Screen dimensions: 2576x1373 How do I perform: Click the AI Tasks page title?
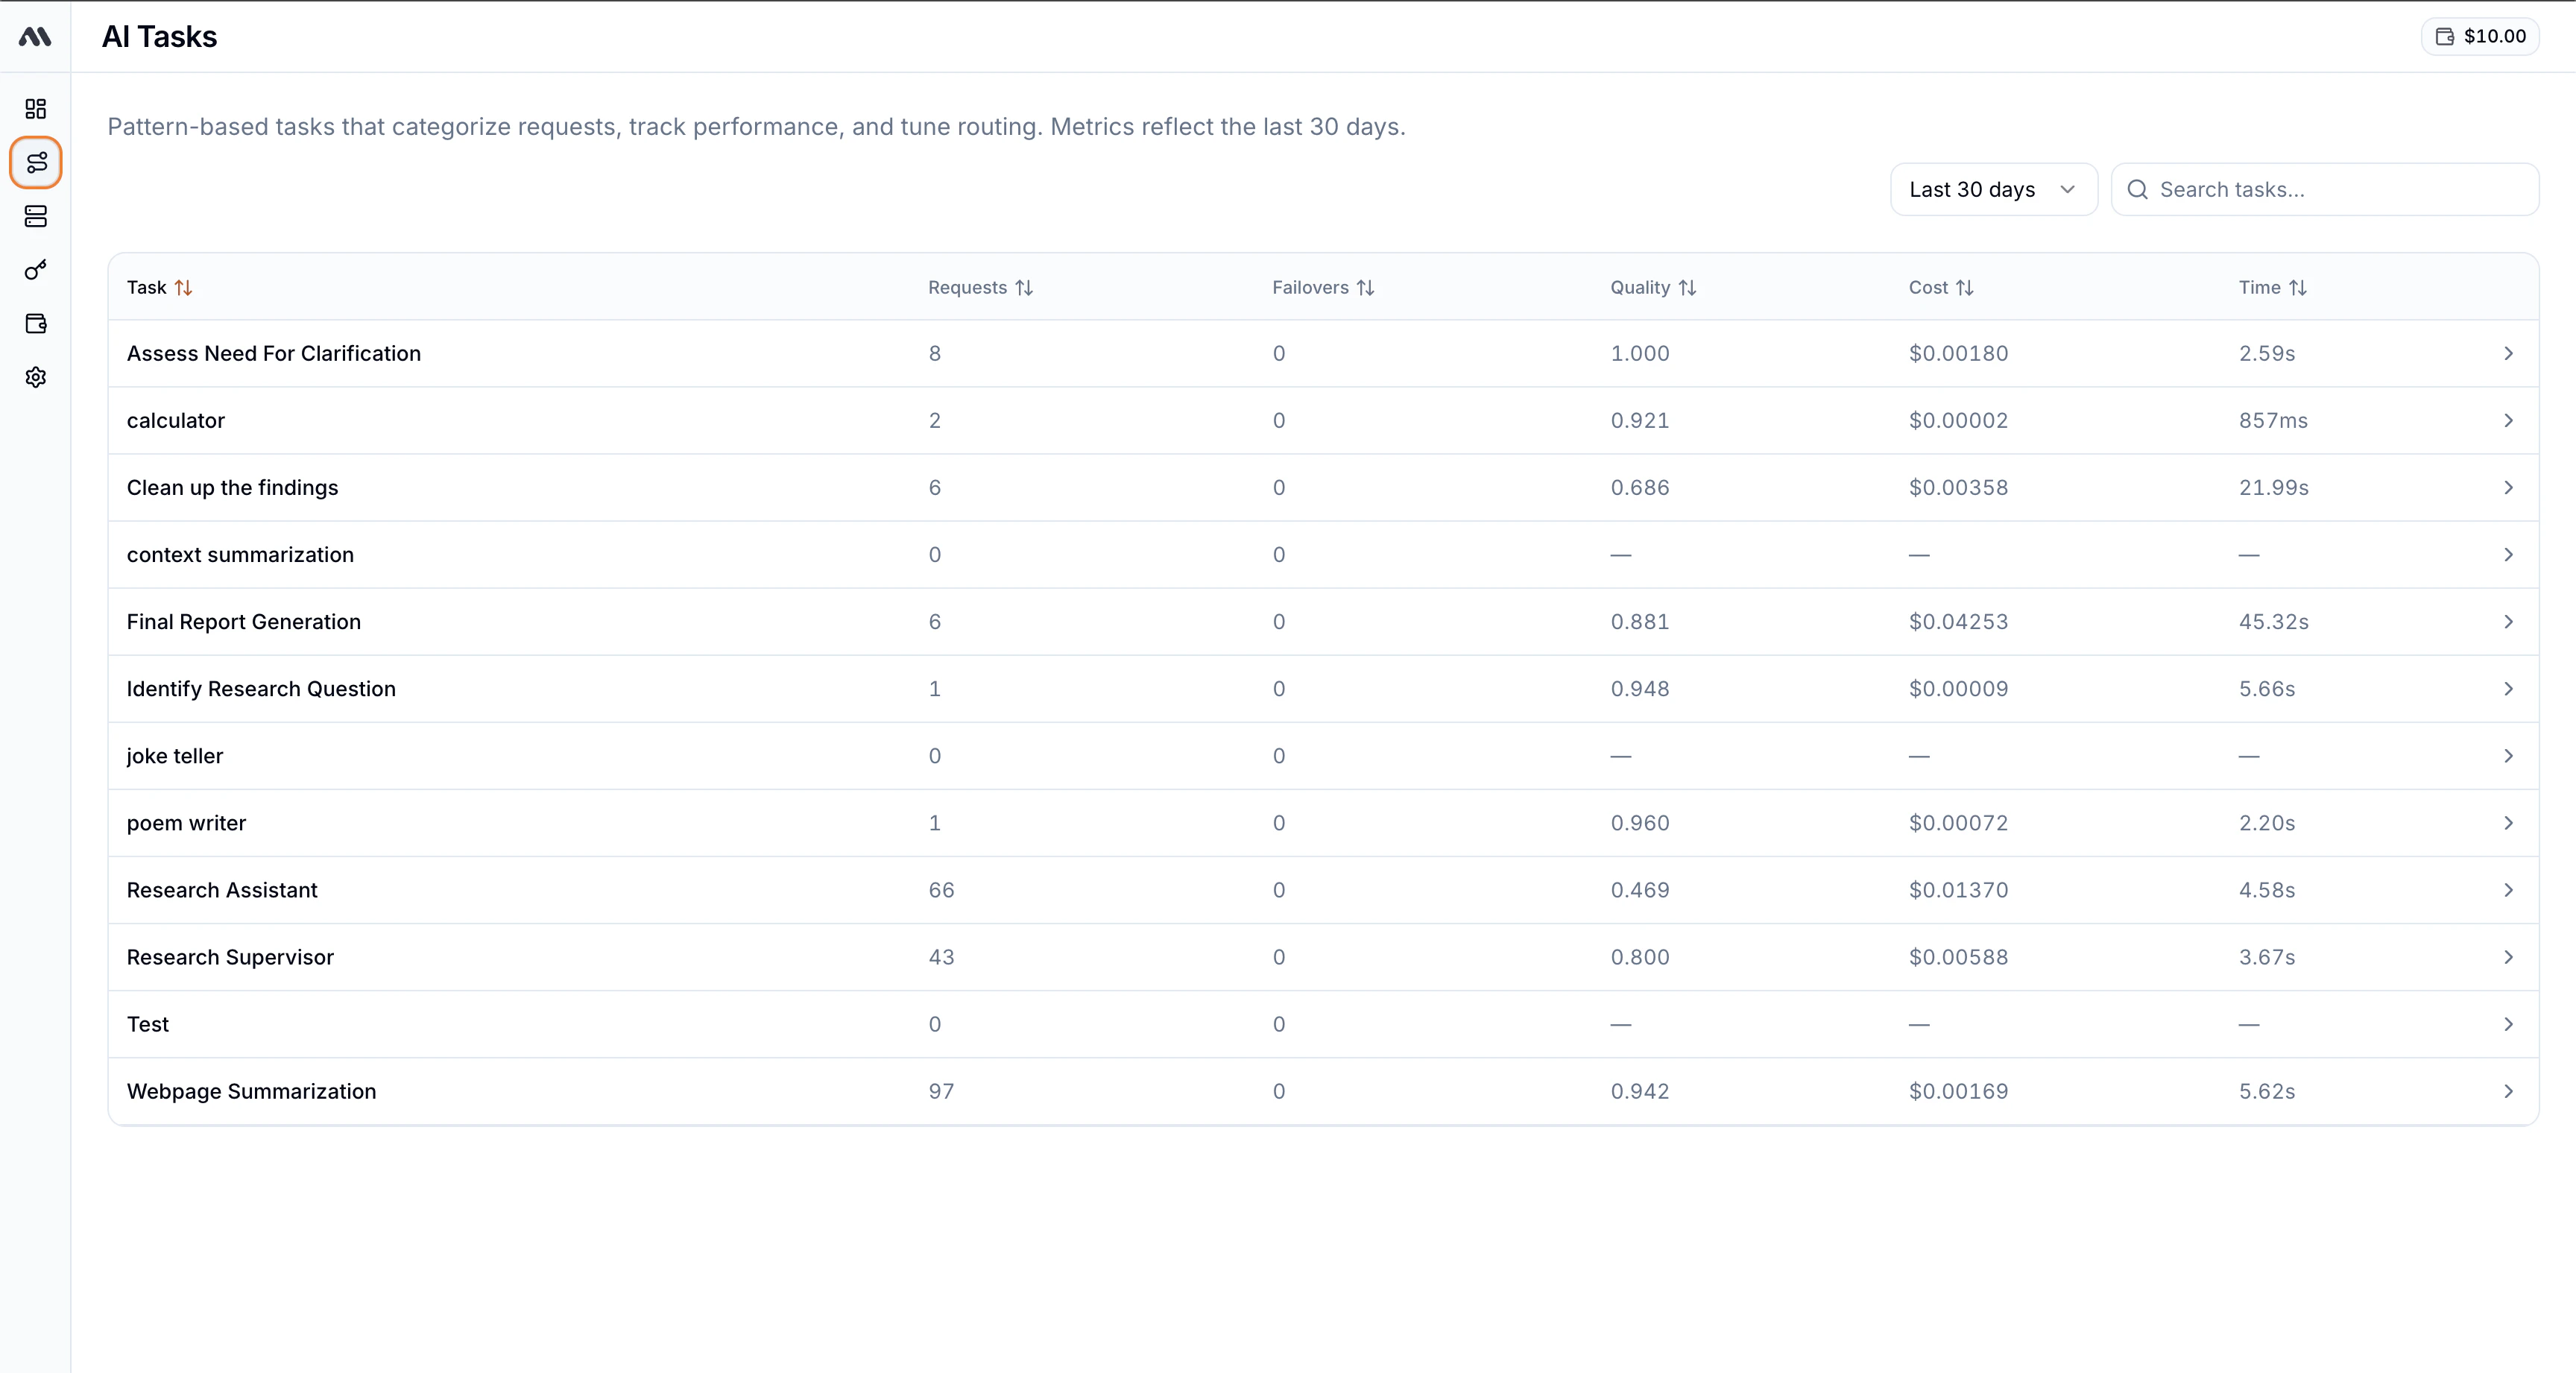(159, 37)
